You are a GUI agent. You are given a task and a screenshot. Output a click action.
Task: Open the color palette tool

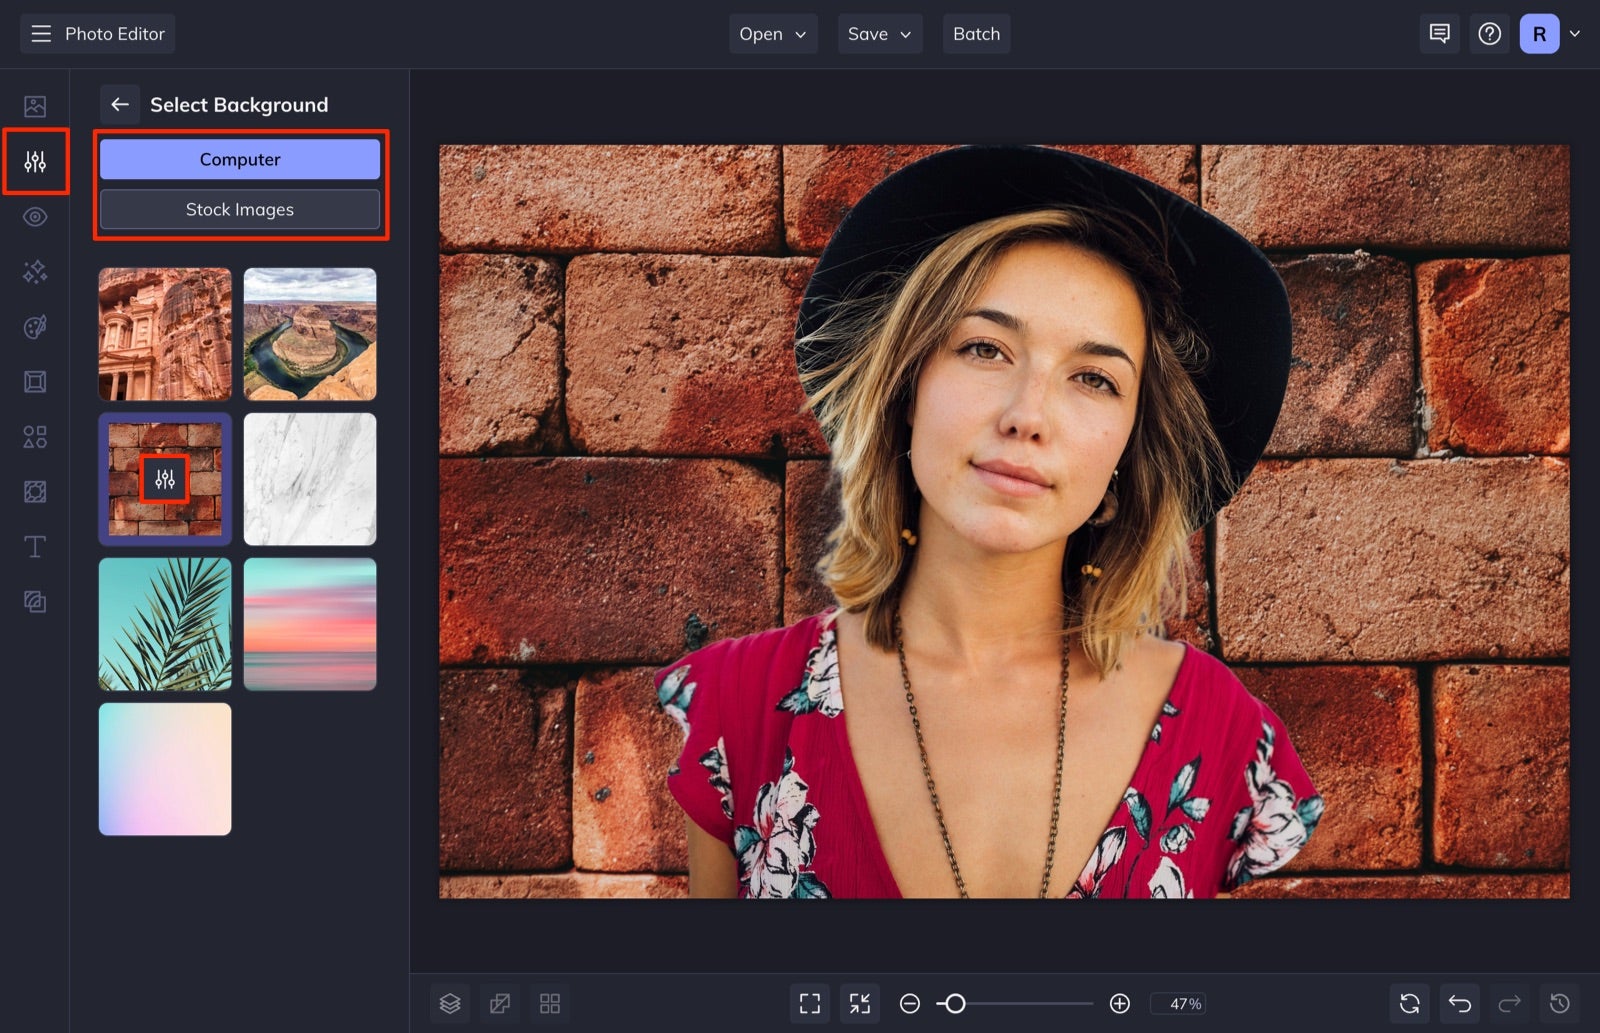click(35, 326)
